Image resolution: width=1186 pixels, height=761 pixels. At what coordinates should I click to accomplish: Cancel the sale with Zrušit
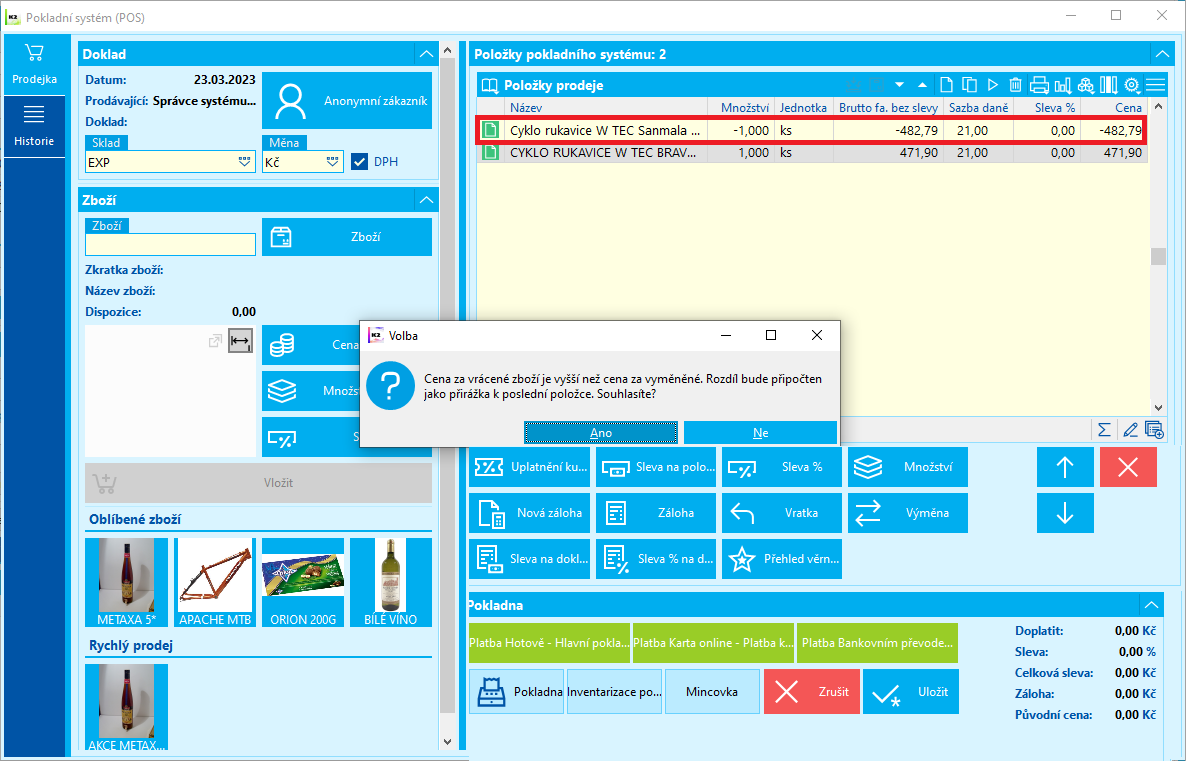pyautogui.click(x=812, y=691)
